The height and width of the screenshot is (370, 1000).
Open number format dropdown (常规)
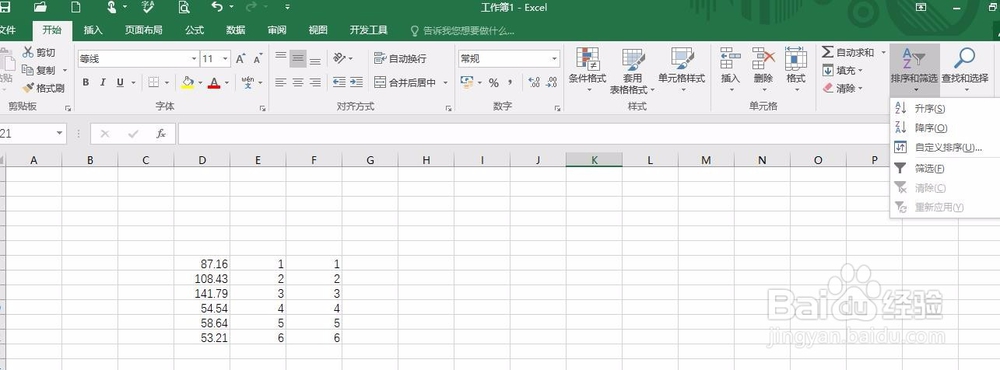[x=554, y=59]
